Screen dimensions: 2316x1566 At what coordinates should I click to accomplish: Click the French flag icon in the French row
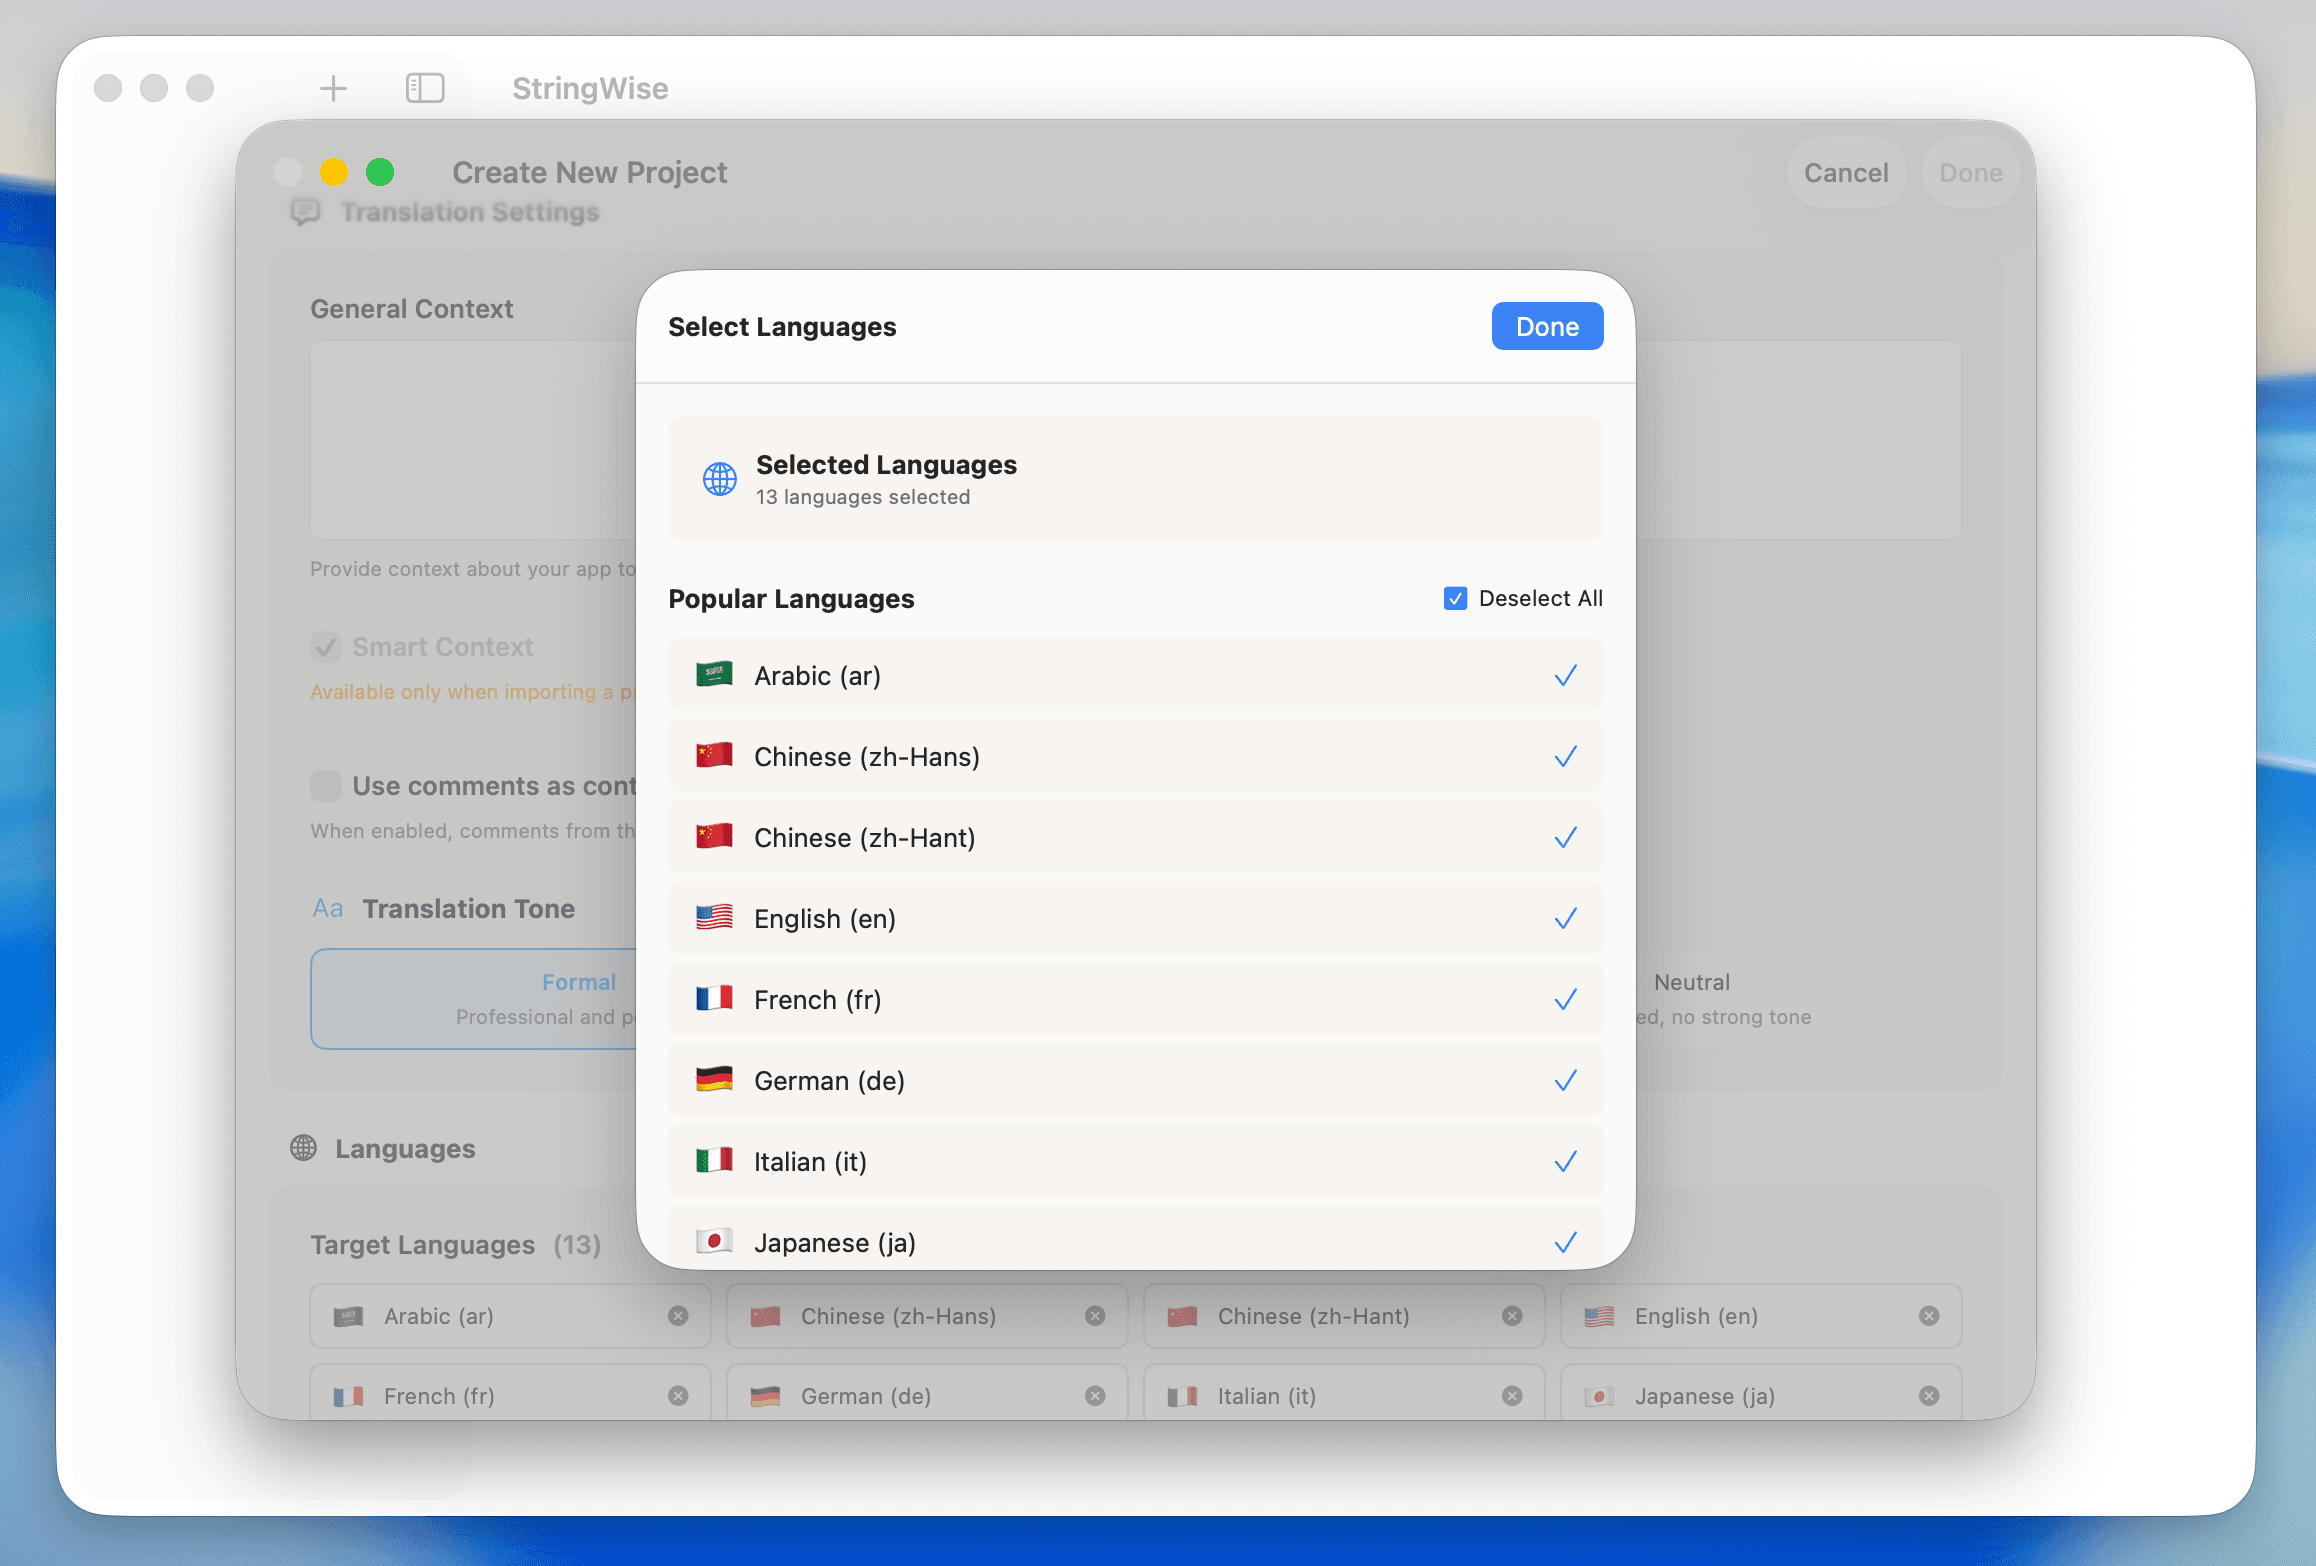click(714, 998)
